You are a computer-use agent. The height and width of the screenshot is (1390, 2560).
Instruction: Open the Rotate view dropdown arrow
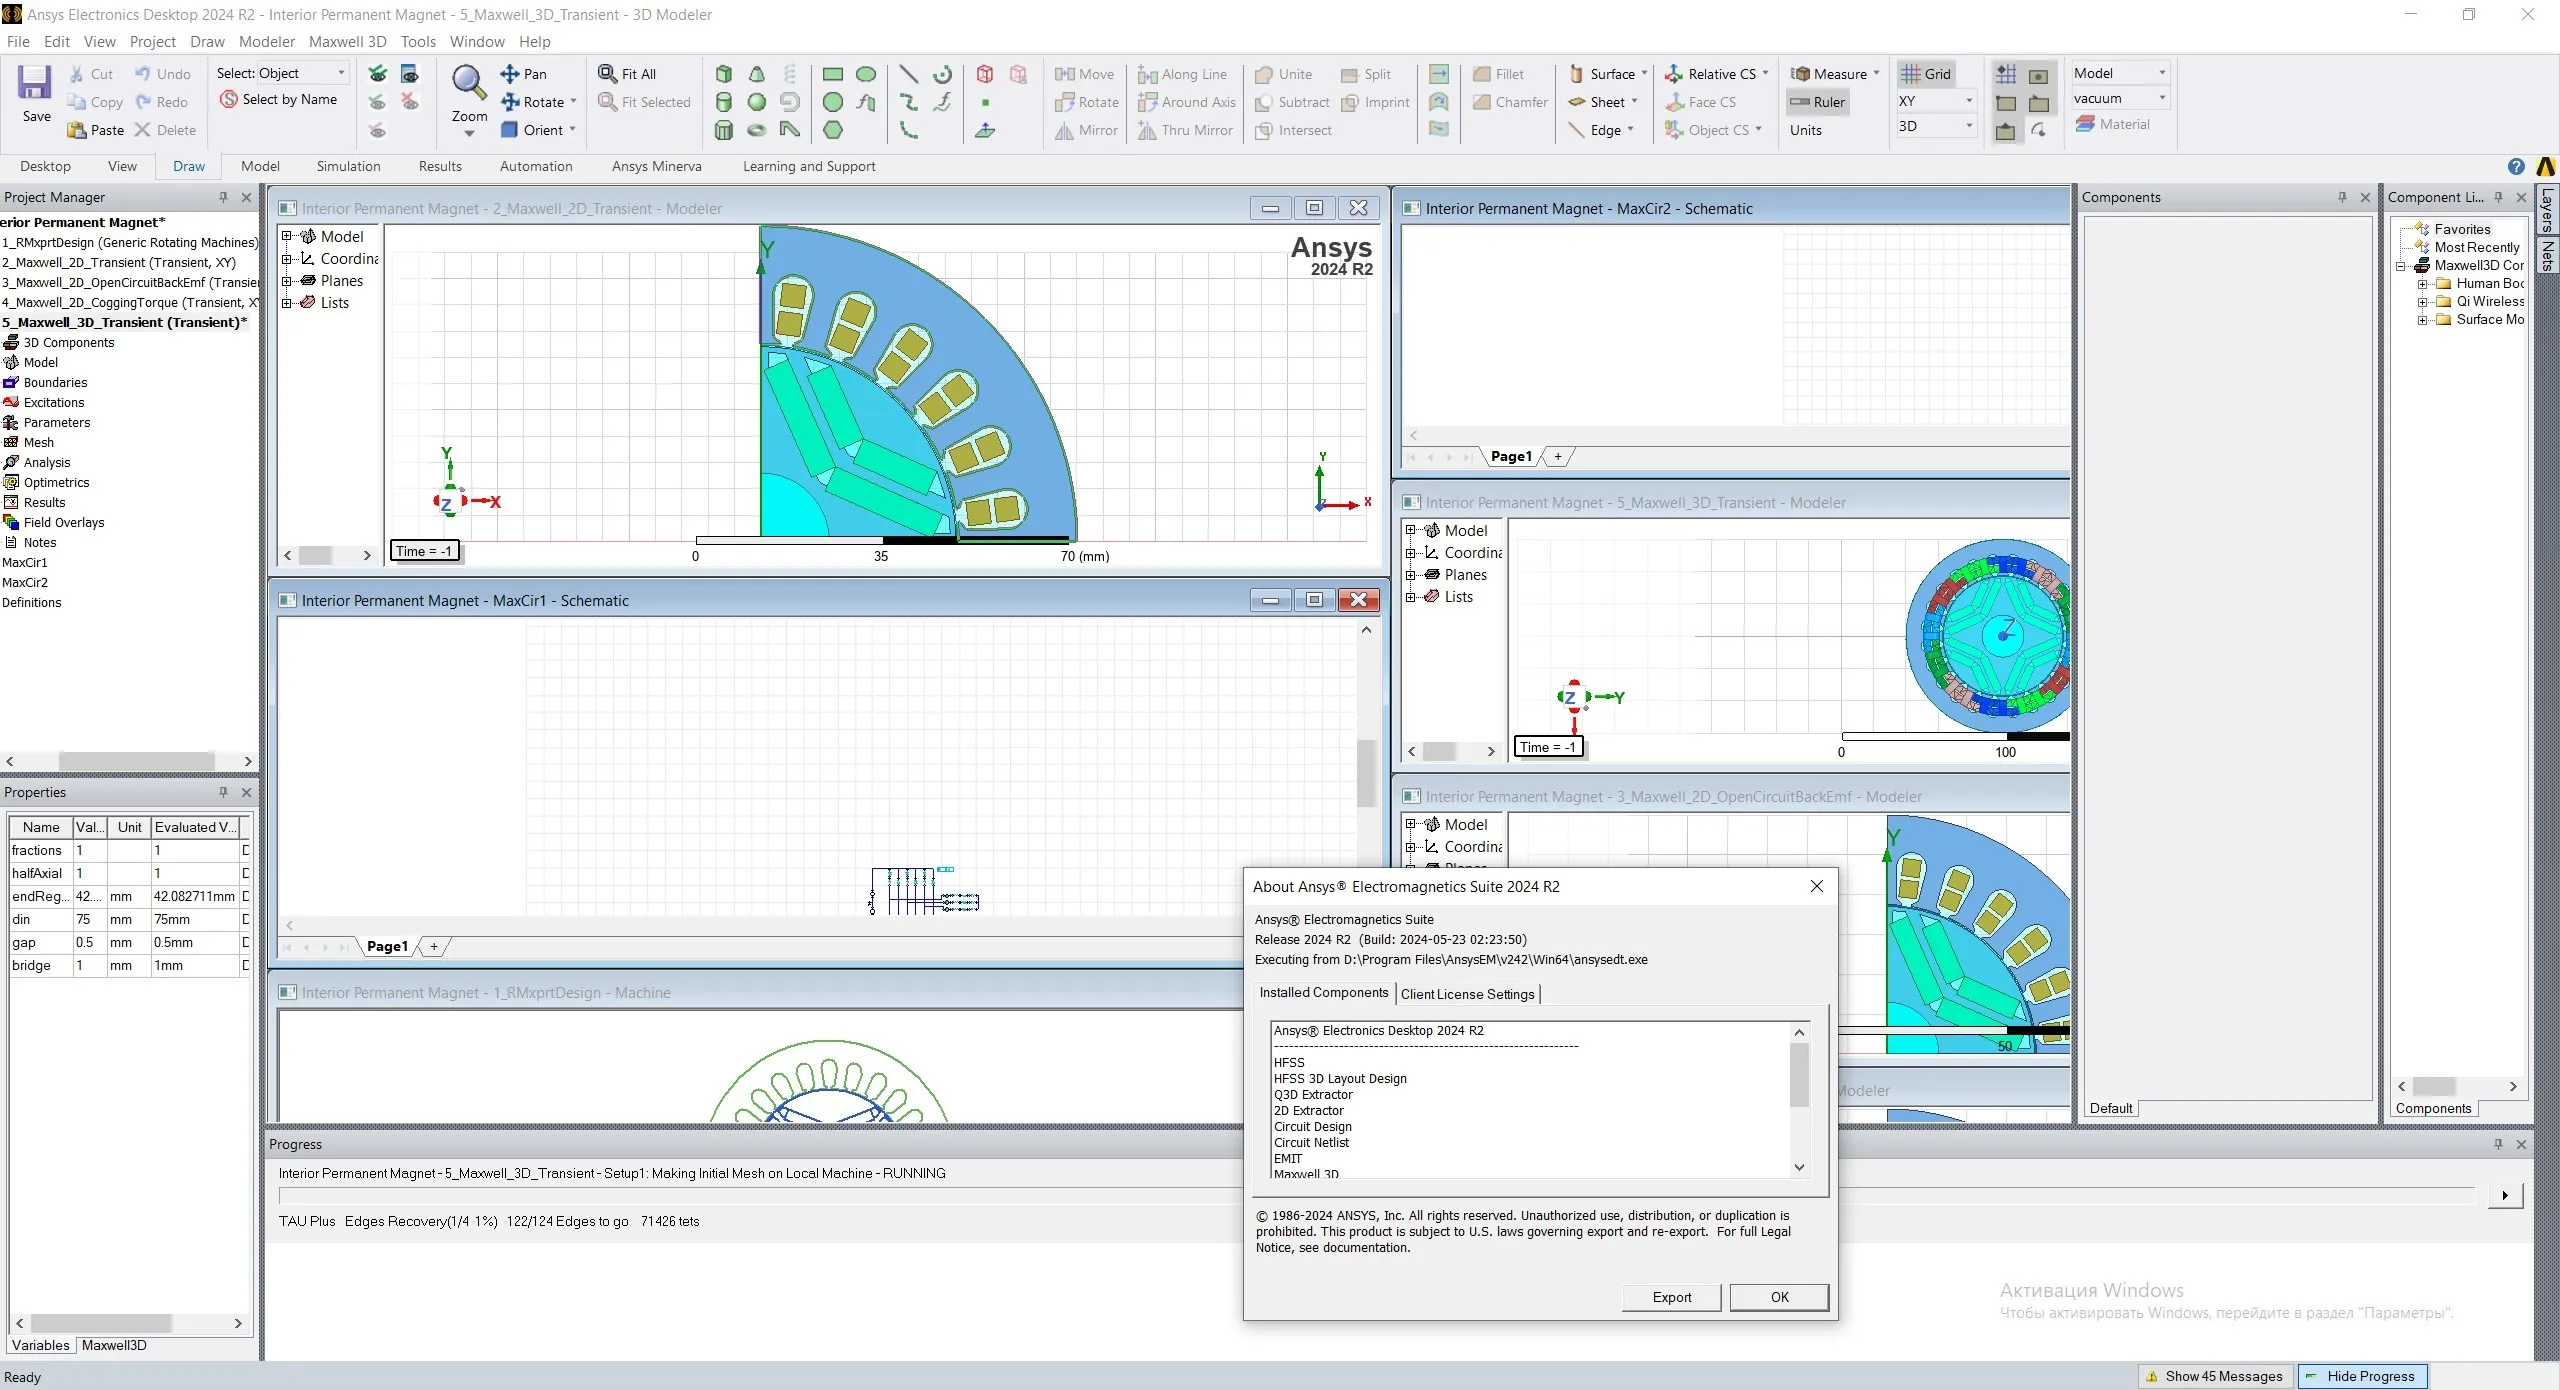click(573, 101)
